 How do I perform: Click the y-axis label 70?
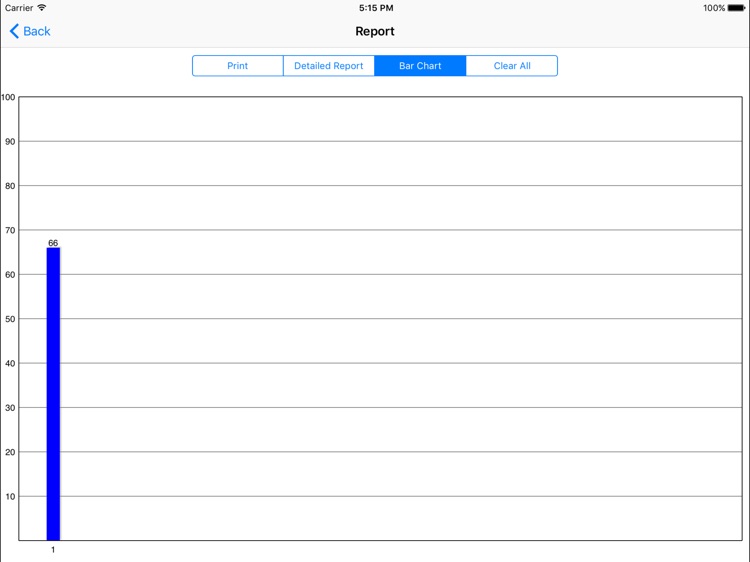(10, 231)
